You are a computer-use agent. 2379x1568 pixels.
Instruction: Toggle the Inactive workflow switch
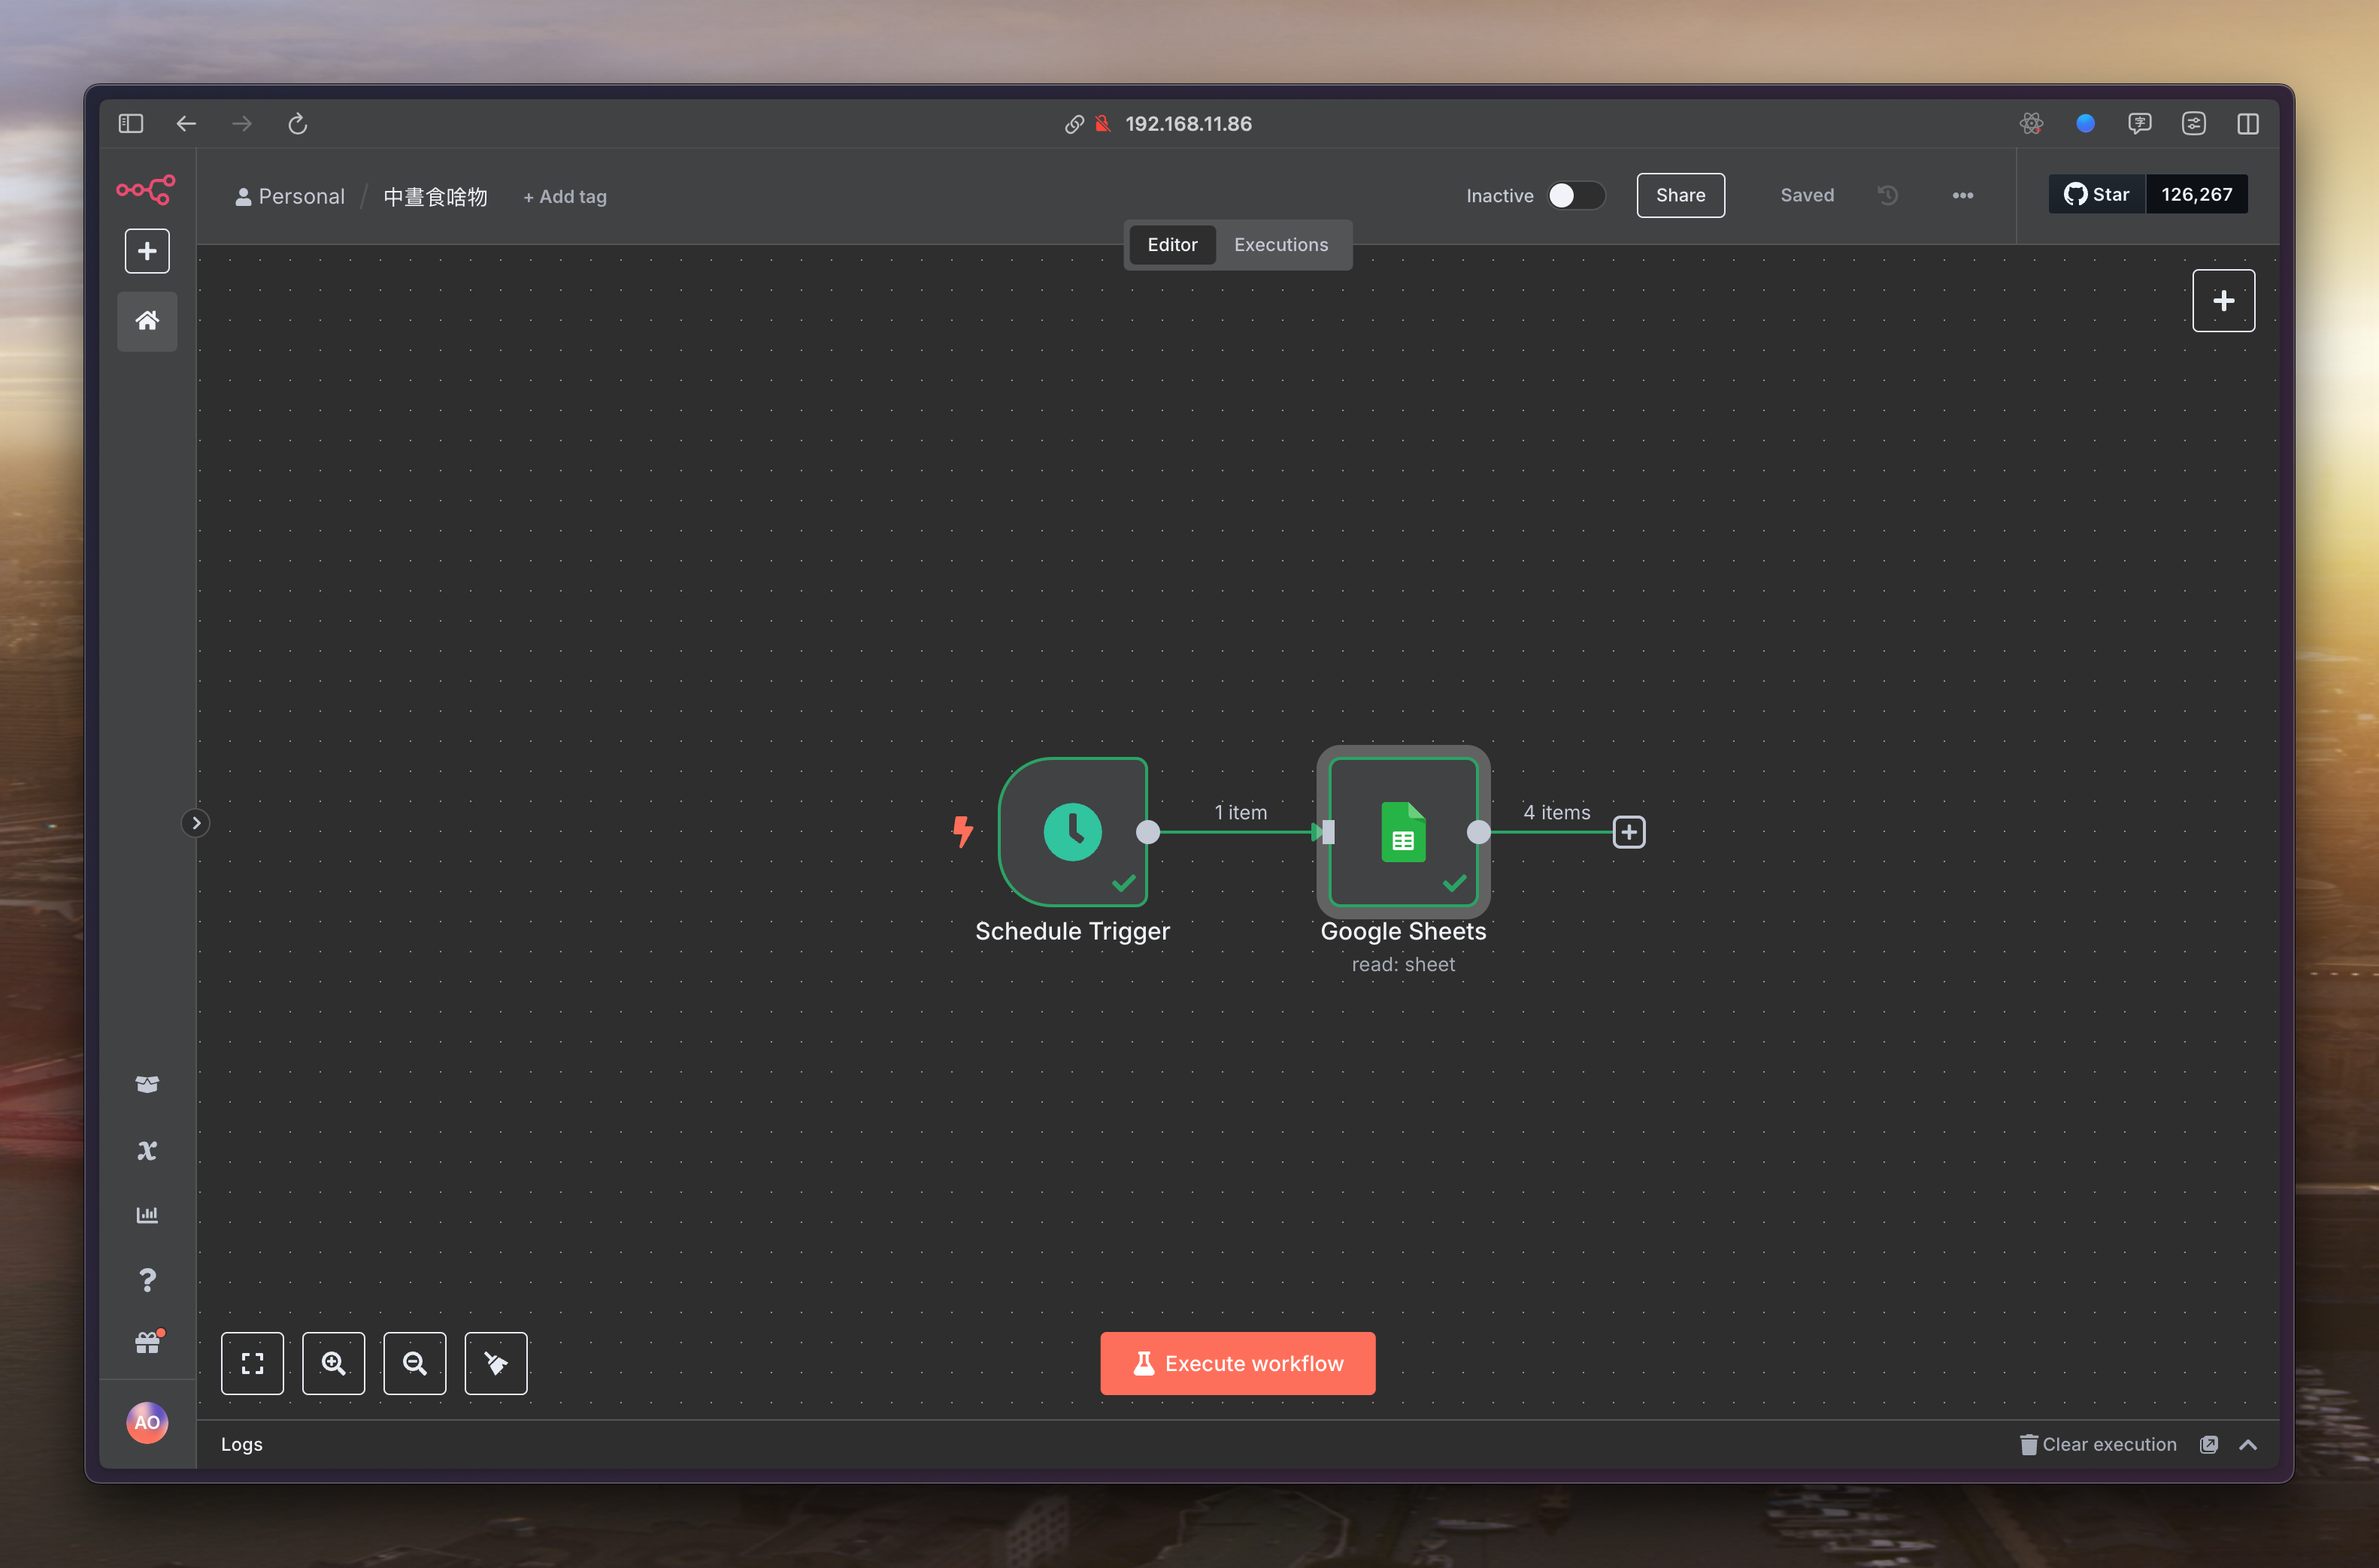click(x=1575, y=195)
